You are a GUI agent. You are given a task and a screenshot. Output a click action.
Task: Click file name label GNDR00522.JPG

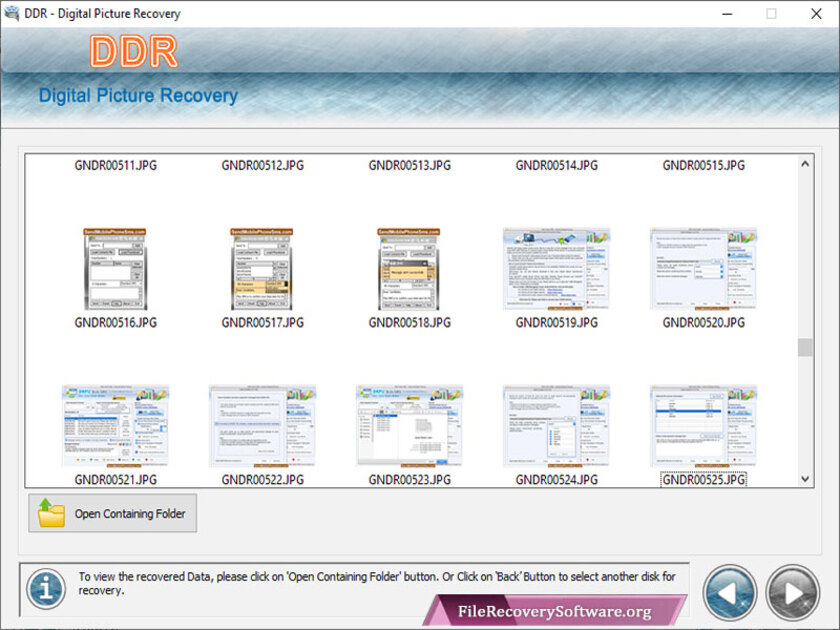click(x=262, y=479)
